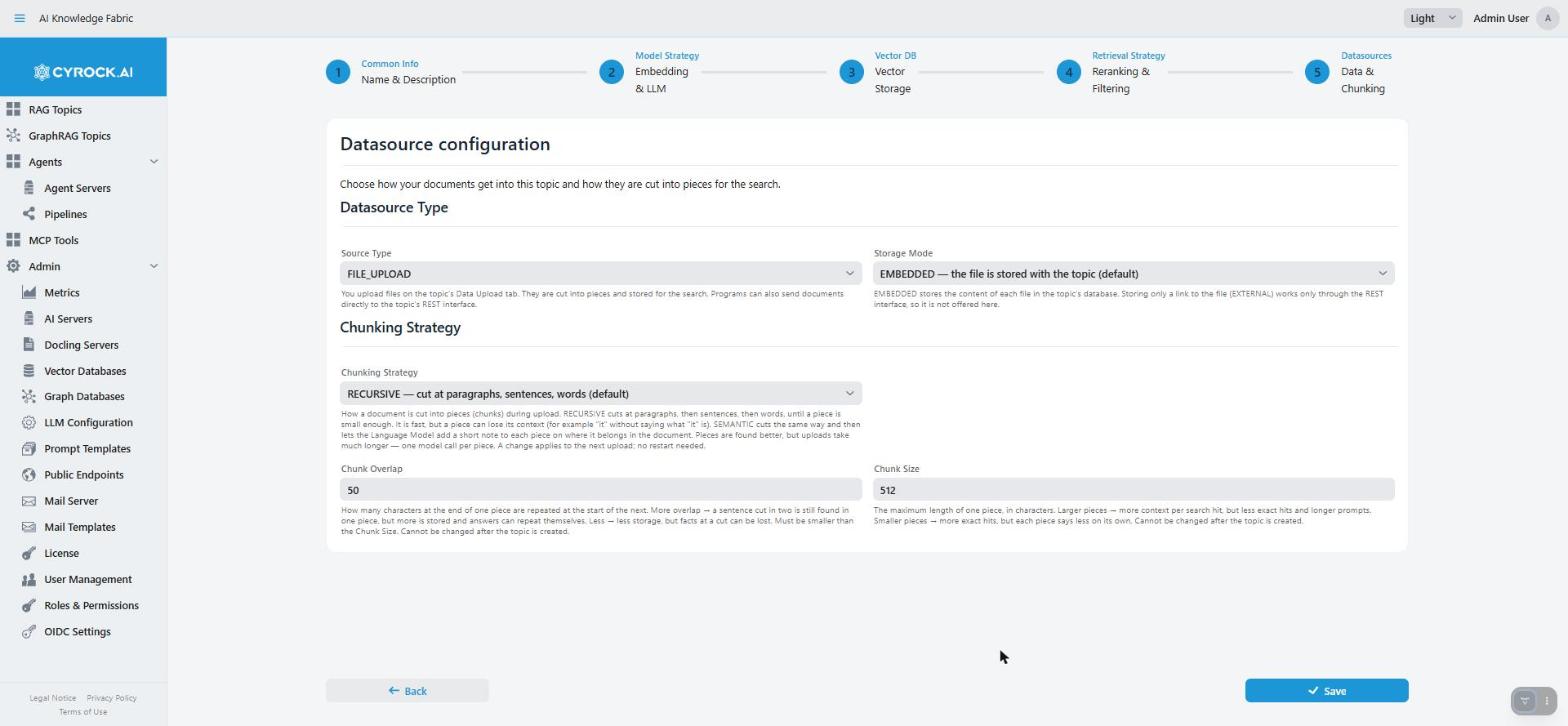Click the Agent Servers icon
1568x726 pixels.
pyautogui.click(x=29, y=188)
